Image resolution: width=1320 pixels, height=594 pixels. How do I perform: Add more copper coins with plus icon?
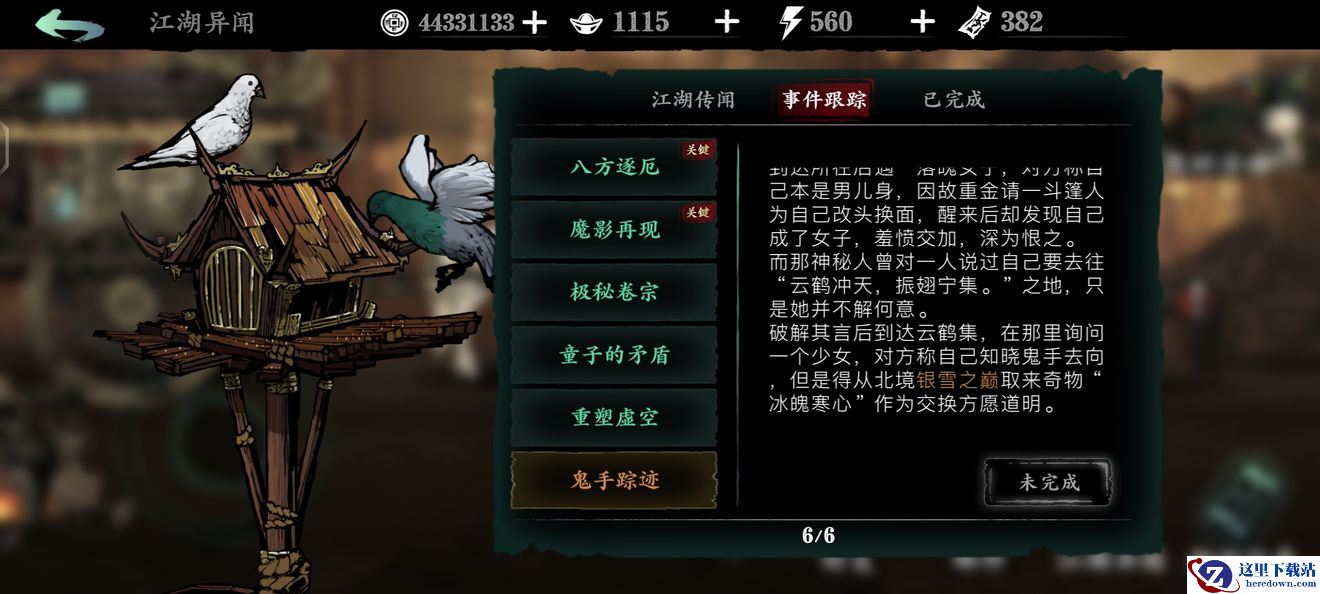(535, 22)
